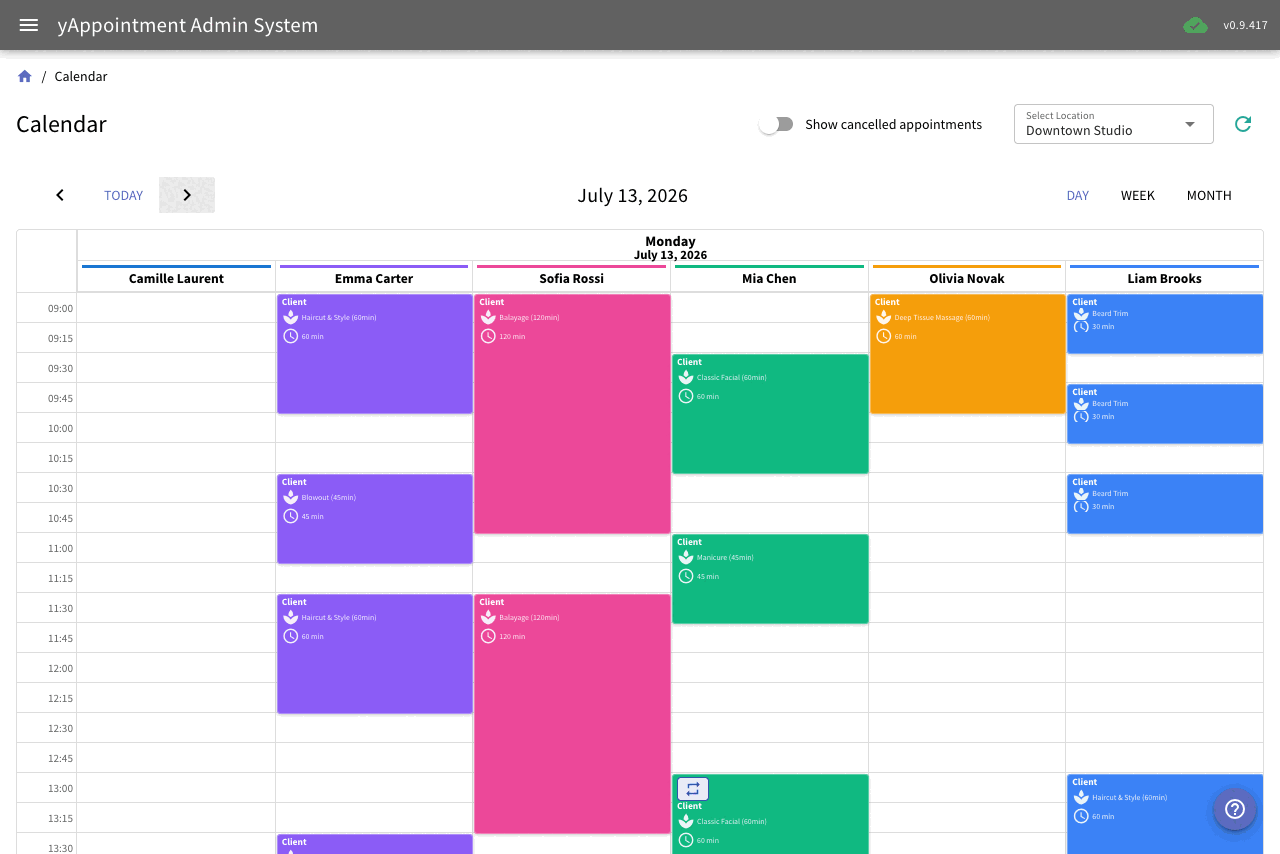Select the Liam Brooks column header
The width and height of the screenshot is (1280, 854).
pos(1165,278)
